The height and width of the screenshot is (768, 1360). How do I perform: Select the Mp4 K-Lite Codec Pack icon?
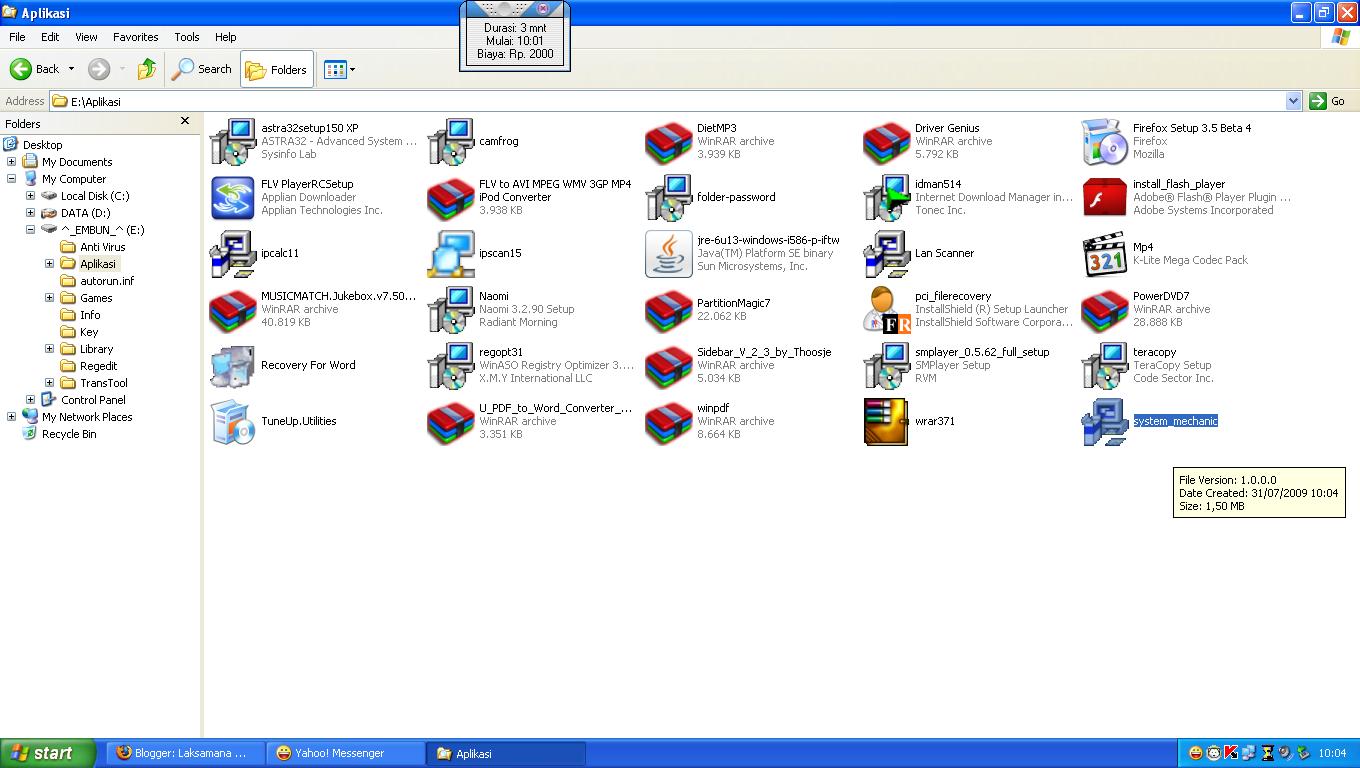click(1105, 253)
